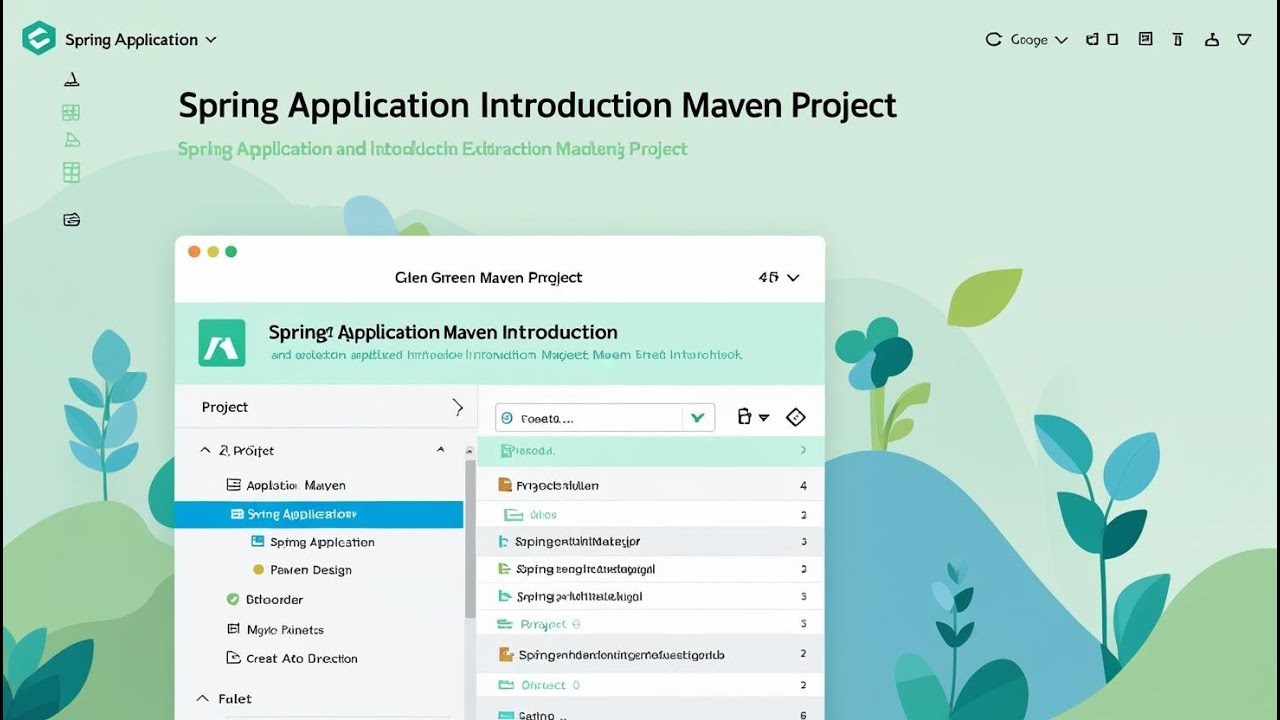The width and height of the screenshot is (1280, 720).
Task: Collapse the 'Falet' section chevron
Action: [203, 699]
